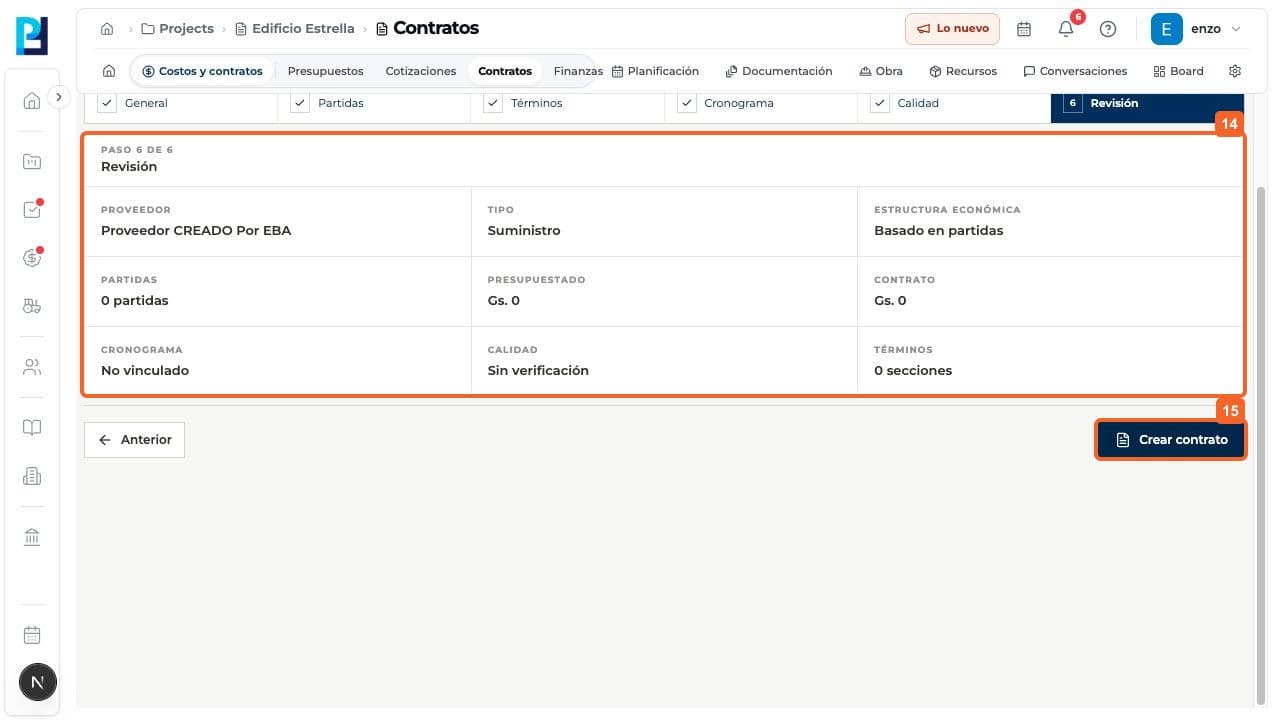
Task: Go to the General step checkbox
Action: (x=107, y=103)
